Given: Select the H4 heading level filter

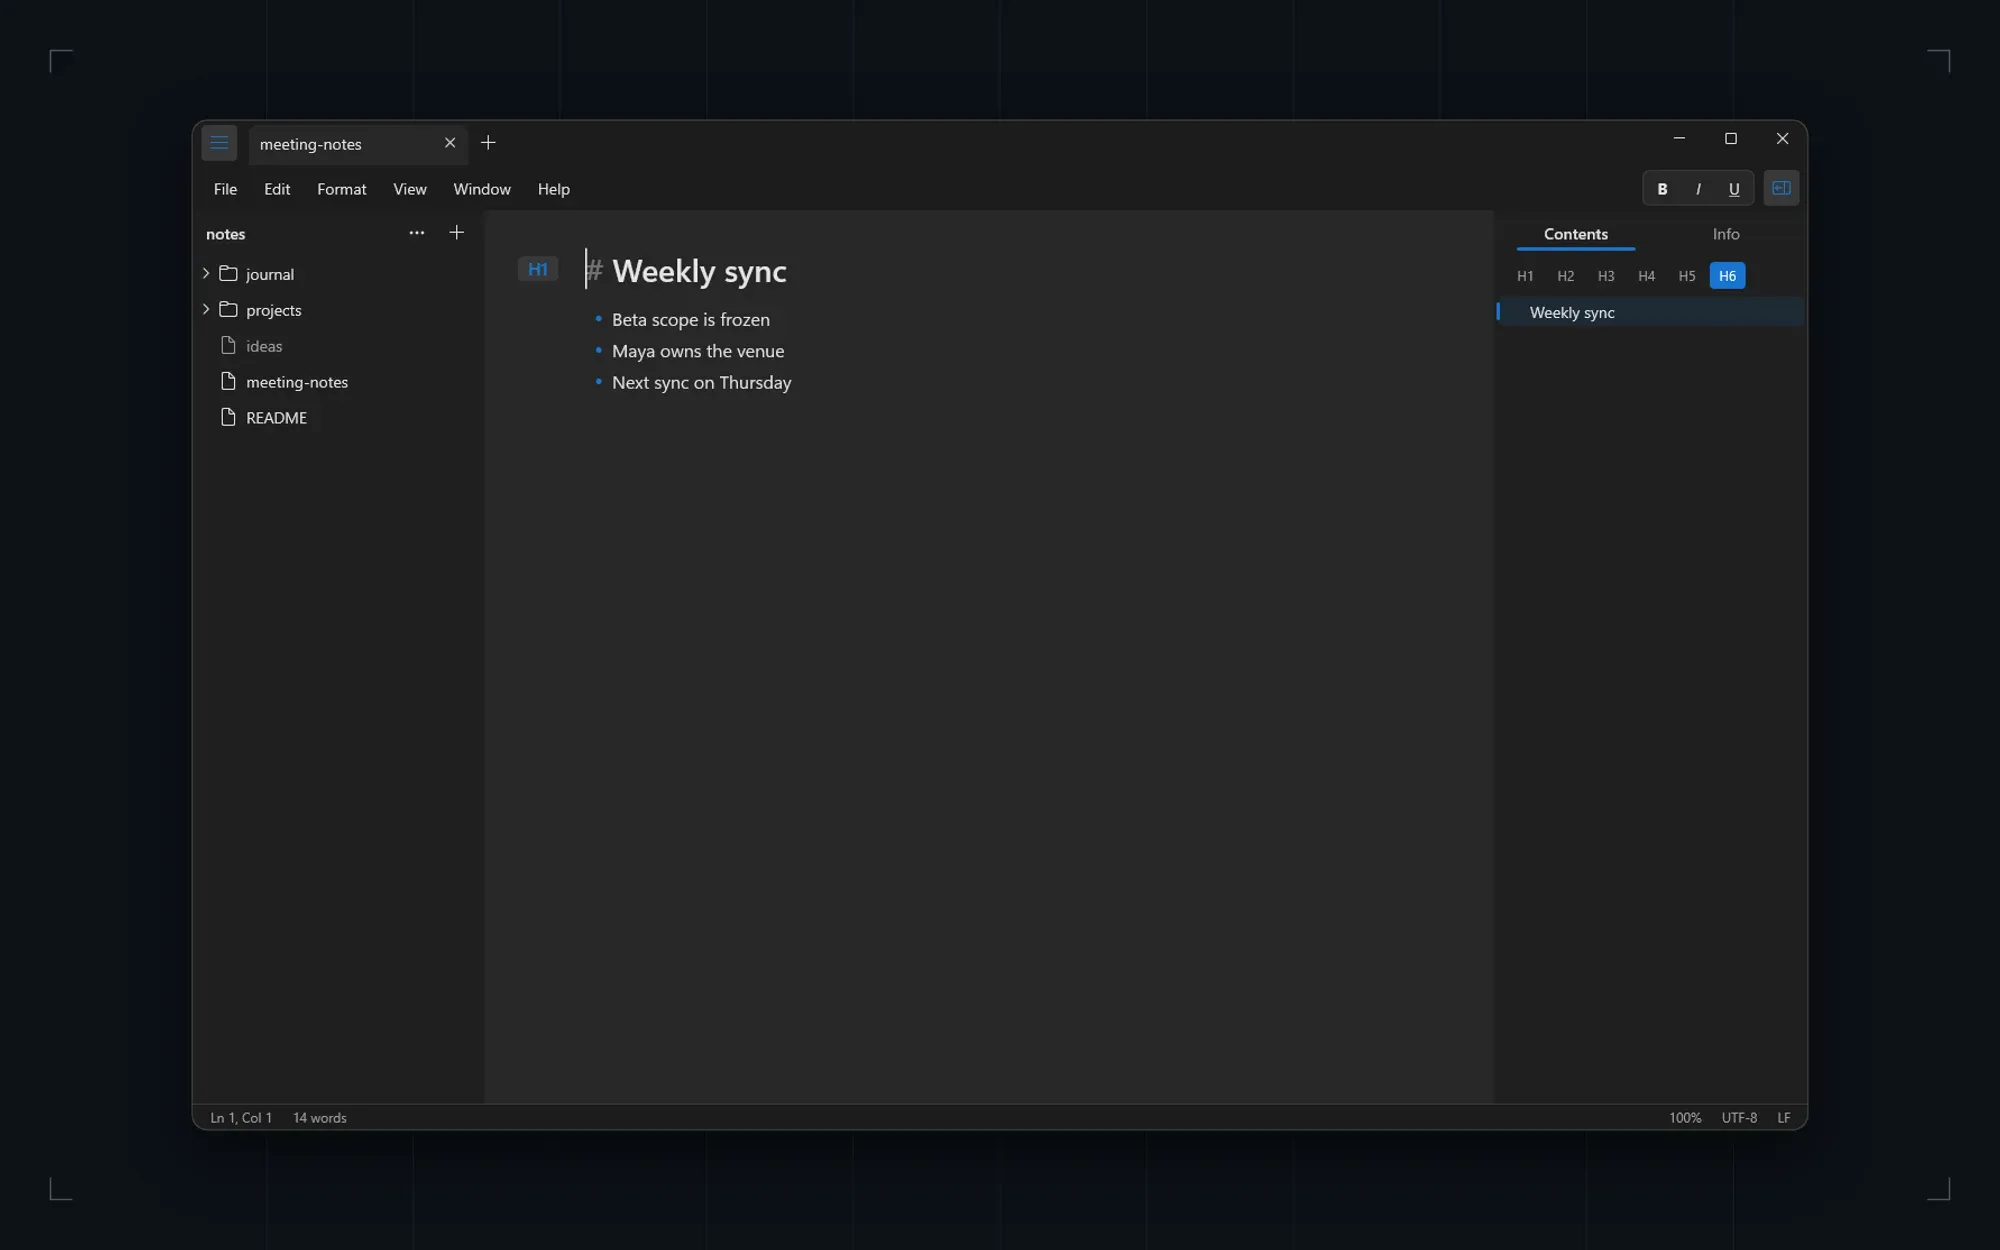Looking at the screenshot, I should (1647, 276).
